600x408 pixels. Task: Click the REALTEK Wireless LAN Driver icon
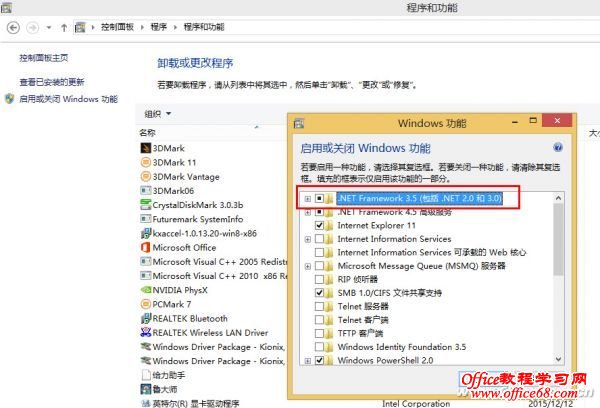pos(145,332)
